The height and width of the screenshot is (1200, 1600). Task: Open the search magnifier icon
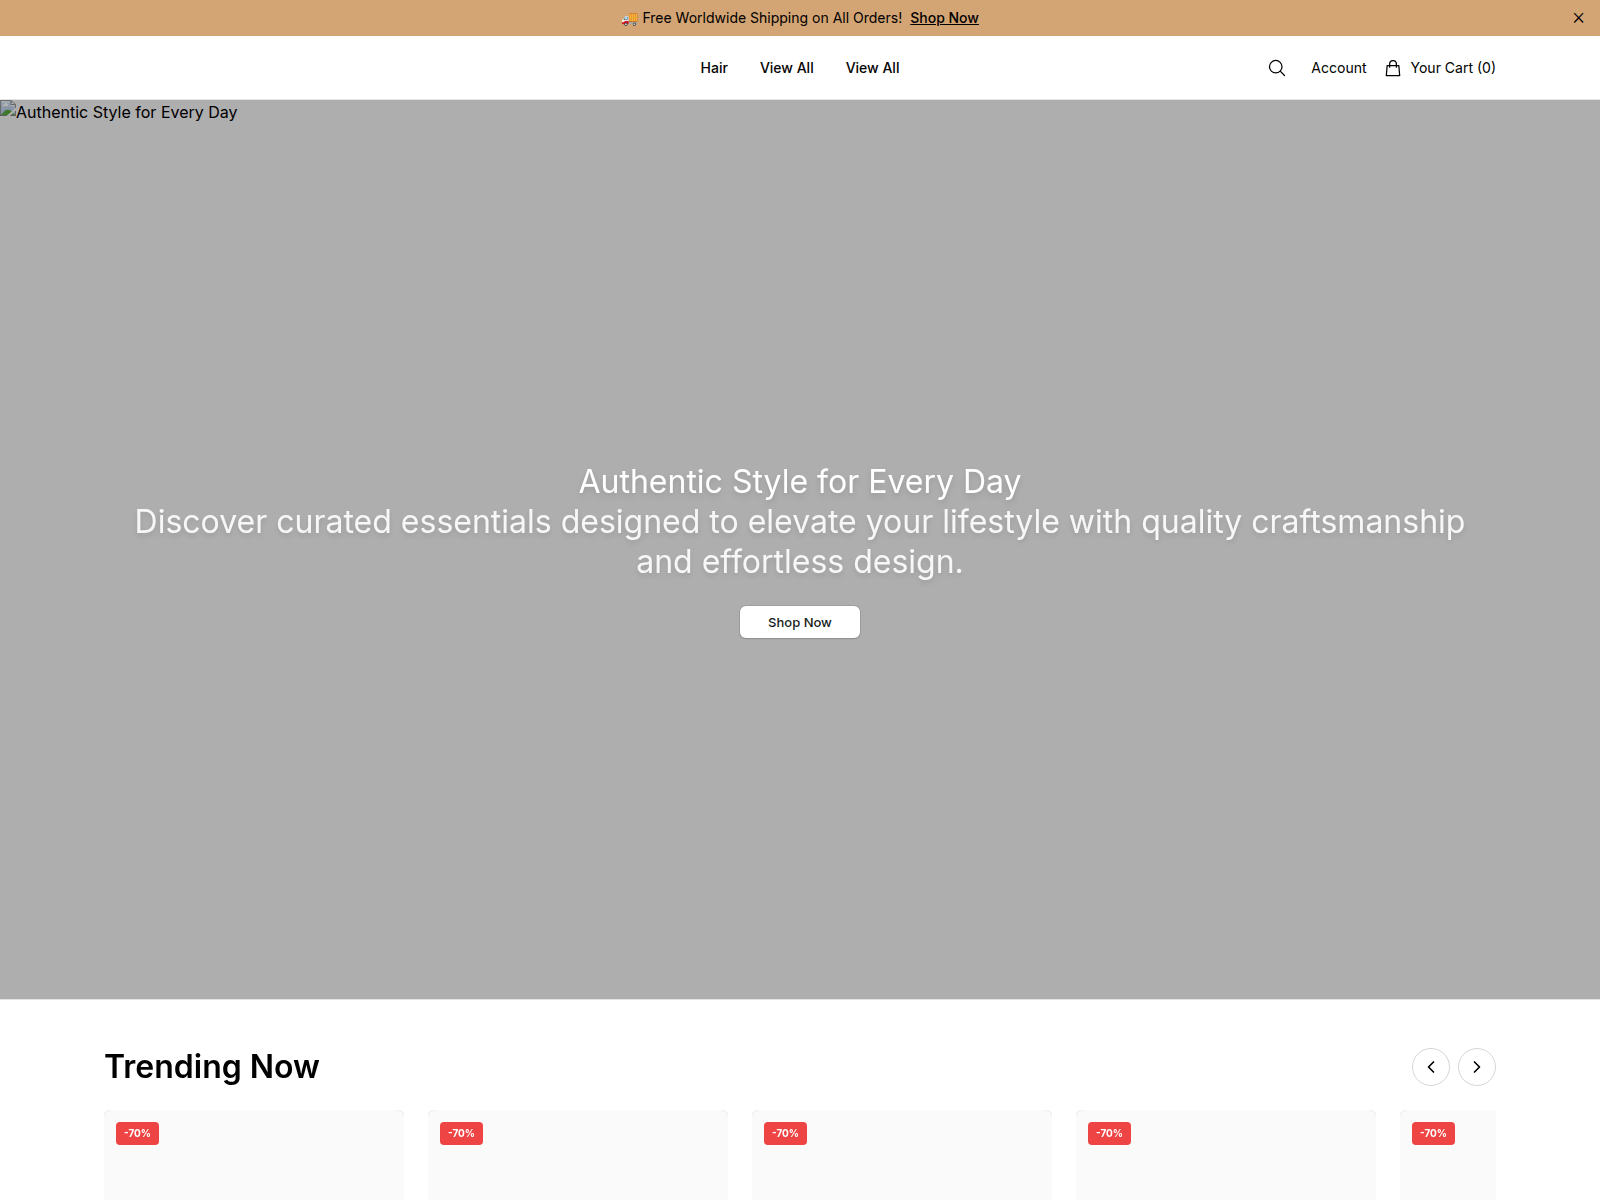click(x=1277, y=68)
